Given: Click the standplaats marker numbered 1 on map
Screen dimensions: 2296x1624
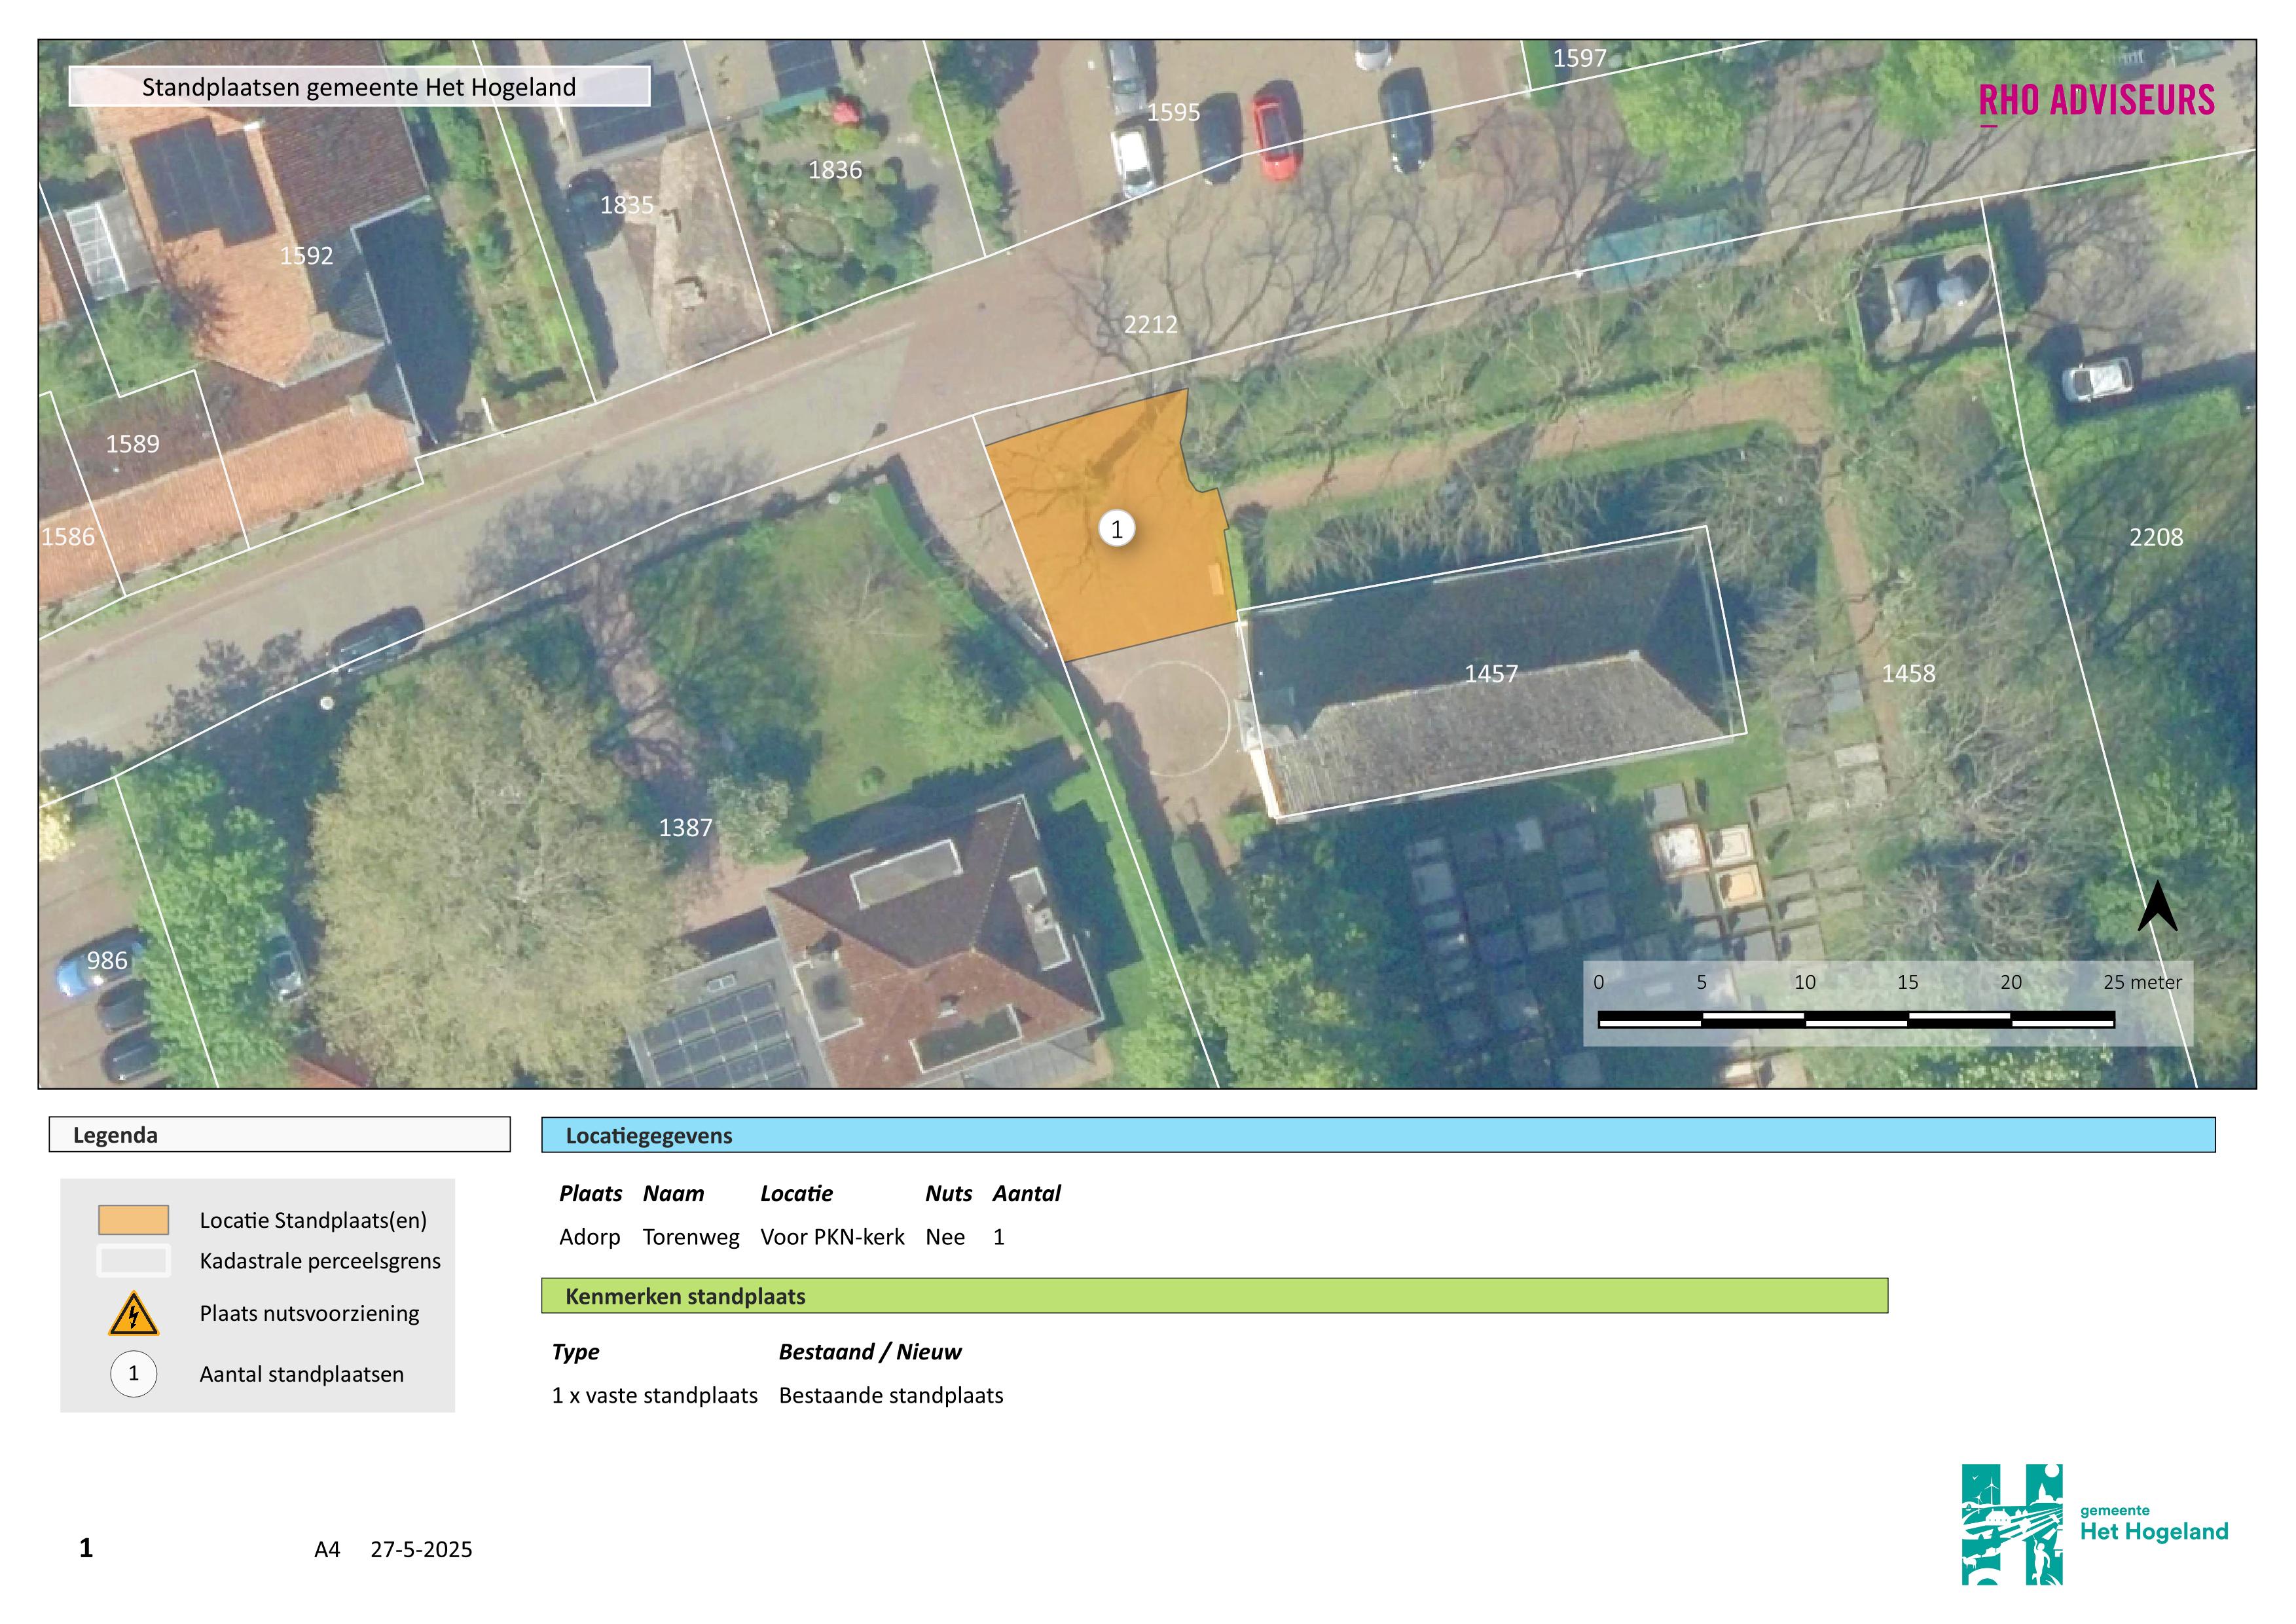Looking at the screenshot, I should (x=1117, y=528).
